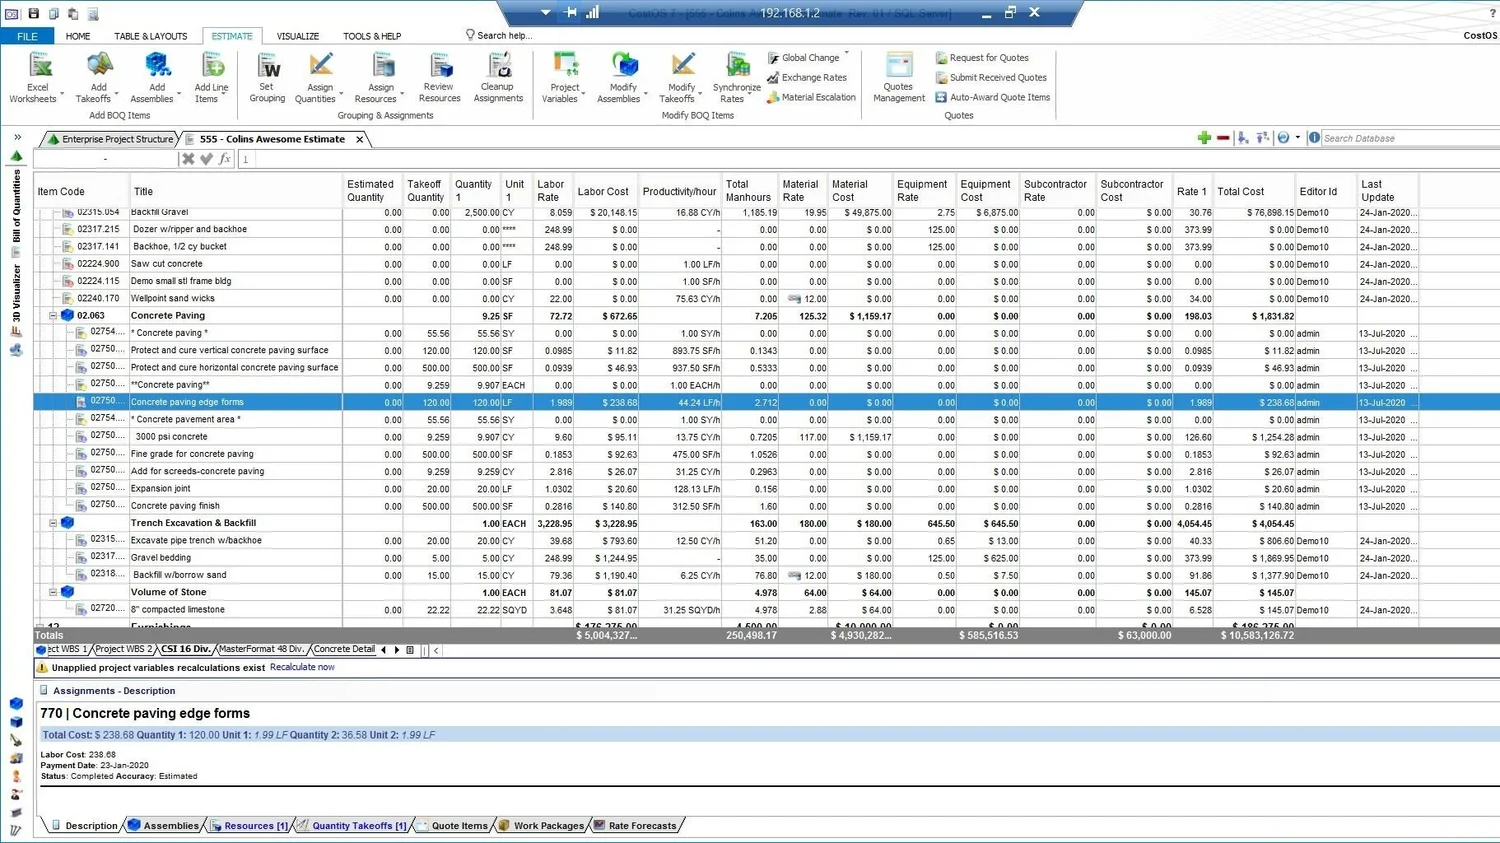This screenshot has height=843, width=1500.
Task: Collapse the Concrete Paving group
Action: pyautogui.click(x=53, y=316)
